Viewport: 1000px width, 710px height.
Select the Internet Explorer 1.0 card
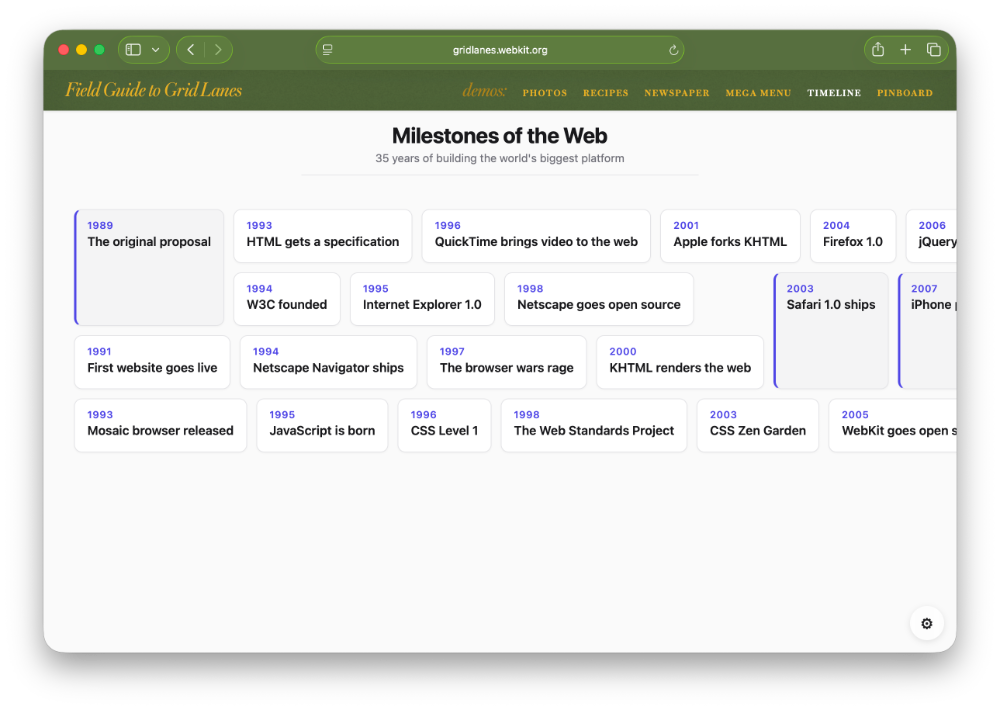point(422,299)
